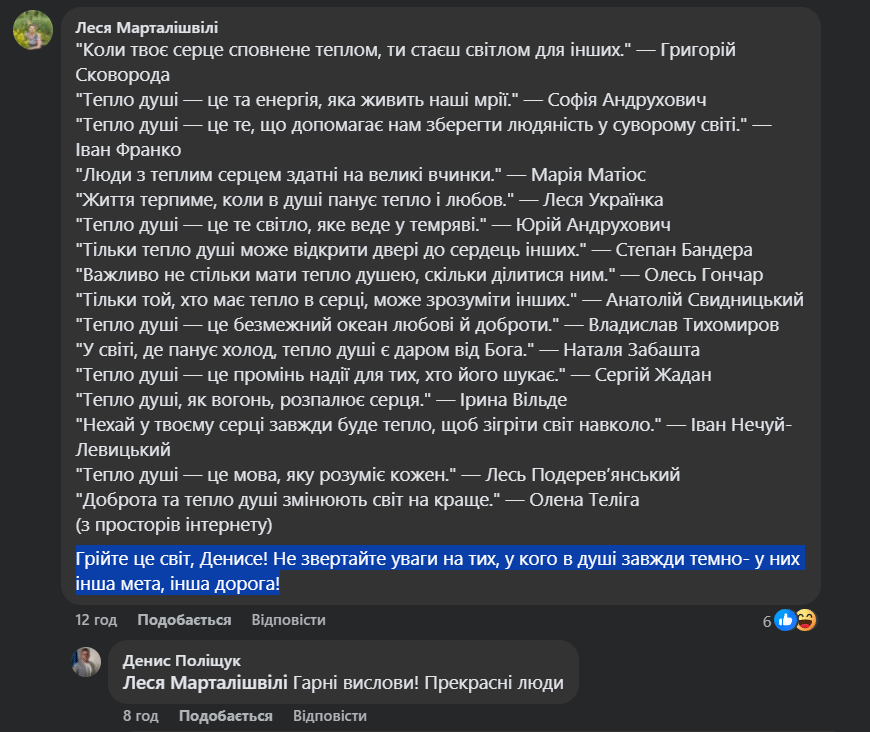The image size is (870, 732).
Task: Click the "12 год" comment timestamp
Action: pyautogui.click(x=96, y=620)
